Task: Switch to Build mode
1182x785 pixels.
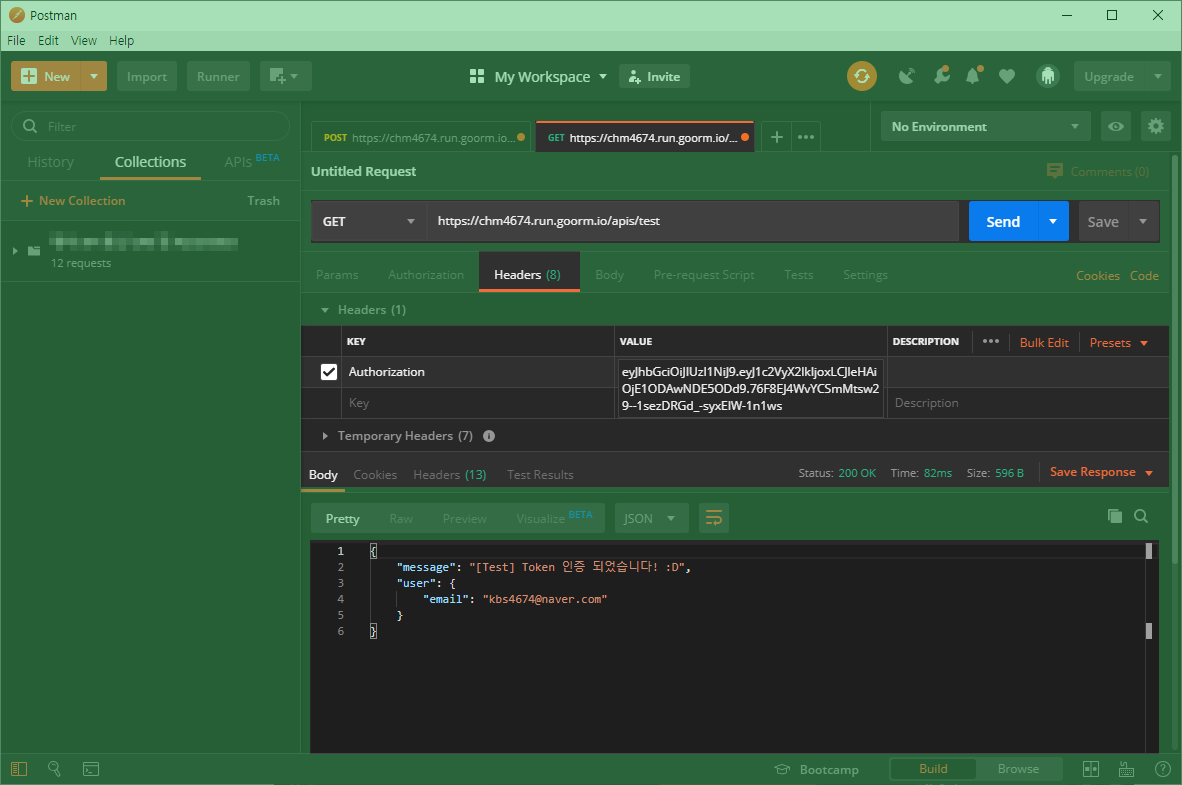Action: (x=933, y=768)
